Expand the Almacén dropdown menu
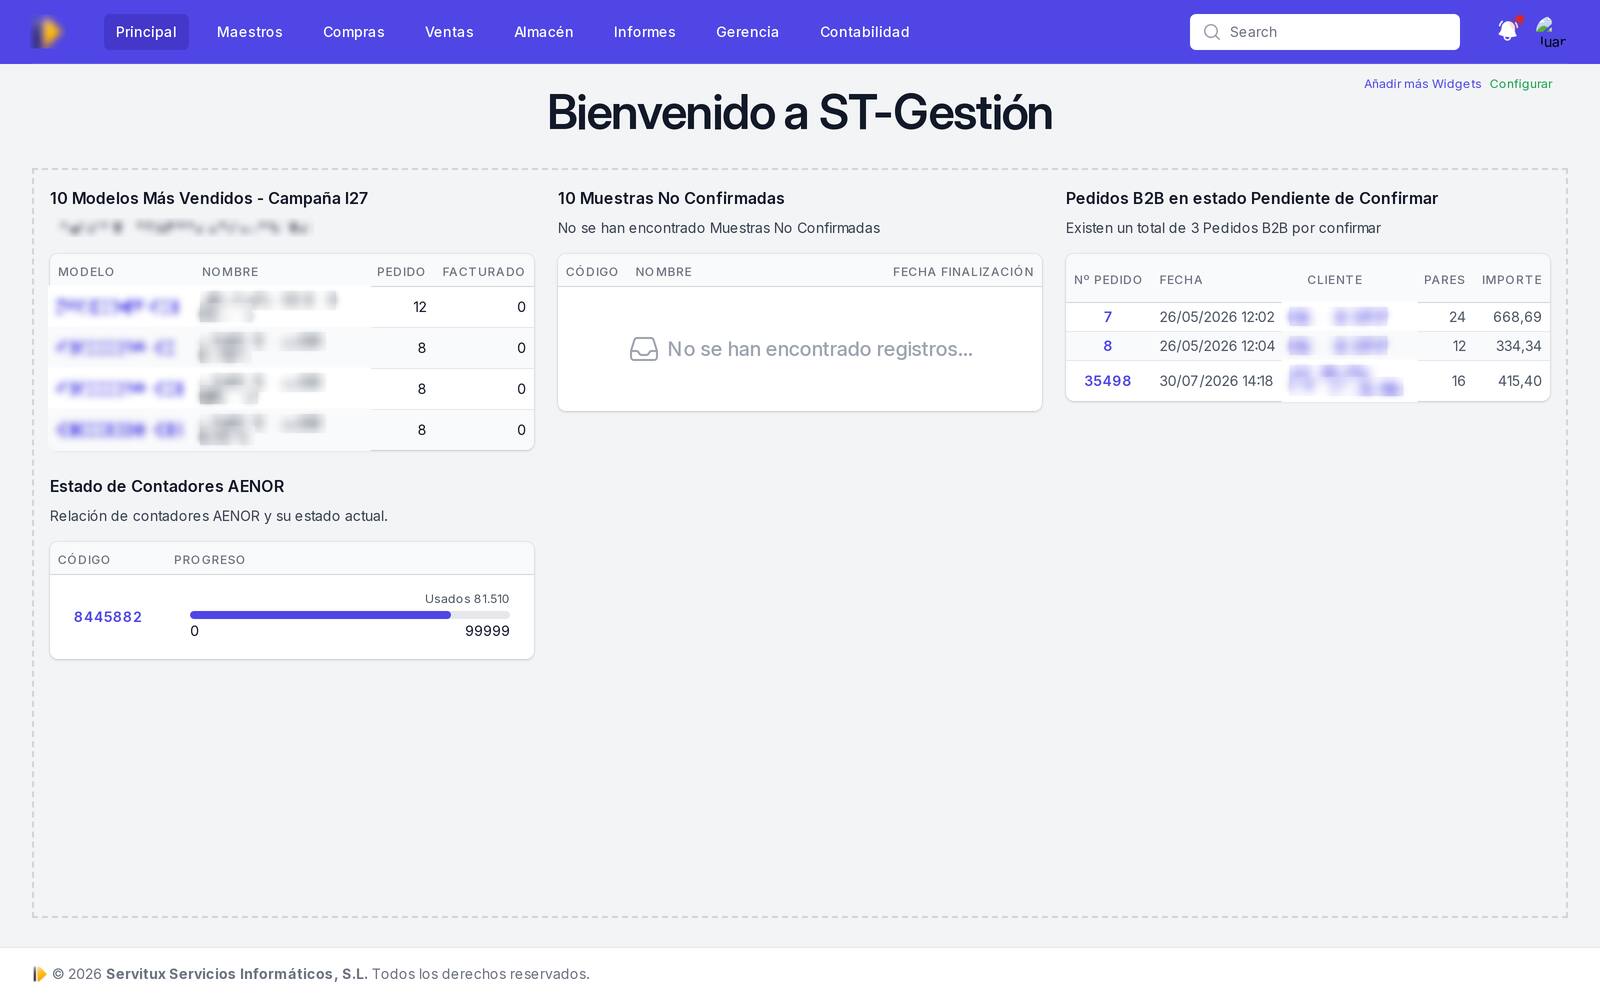1600x1000 pixels. (x=544, y=32)
